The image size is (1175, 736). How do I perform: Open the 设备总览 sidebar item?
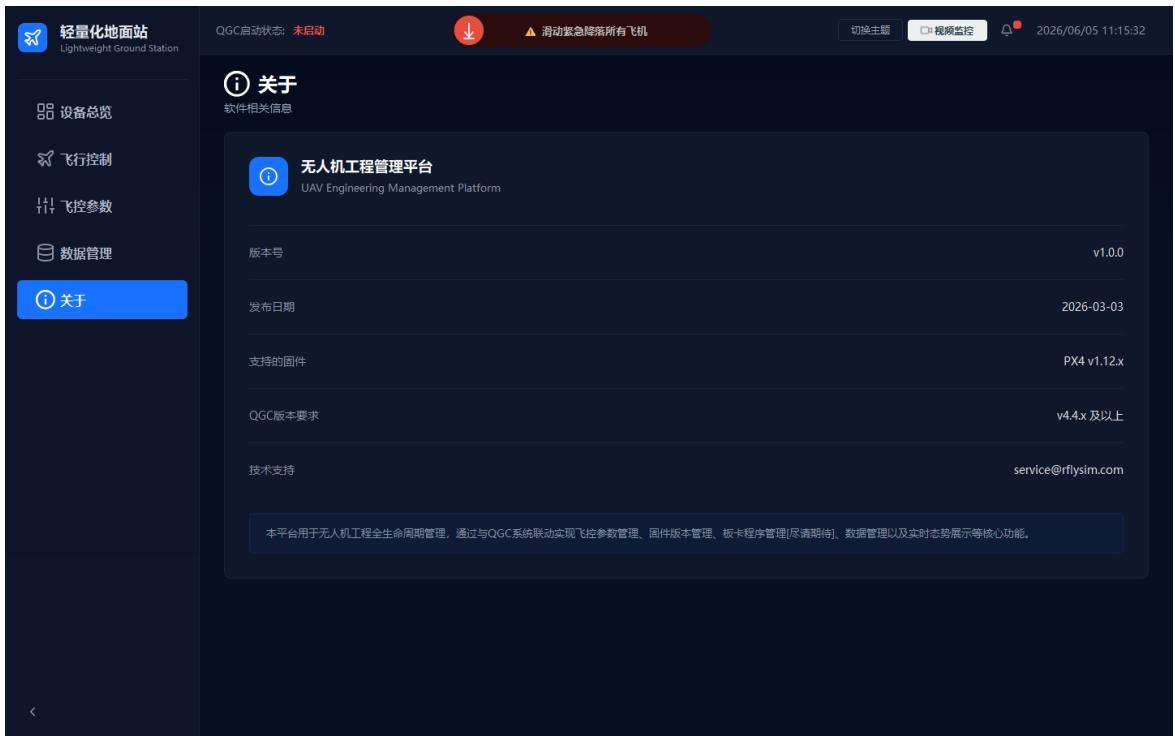coord(102,112)
